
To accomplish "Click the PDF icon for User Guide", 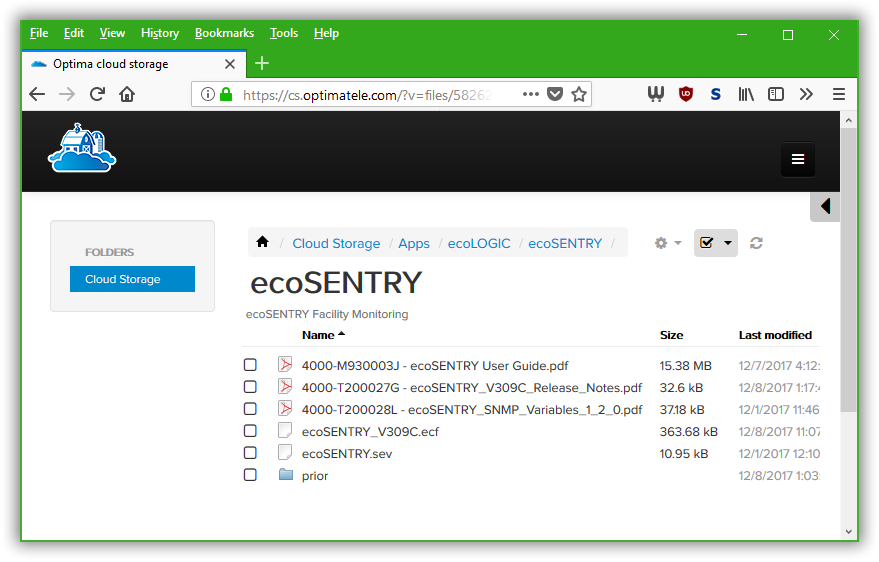I will (x=285, y=365).
